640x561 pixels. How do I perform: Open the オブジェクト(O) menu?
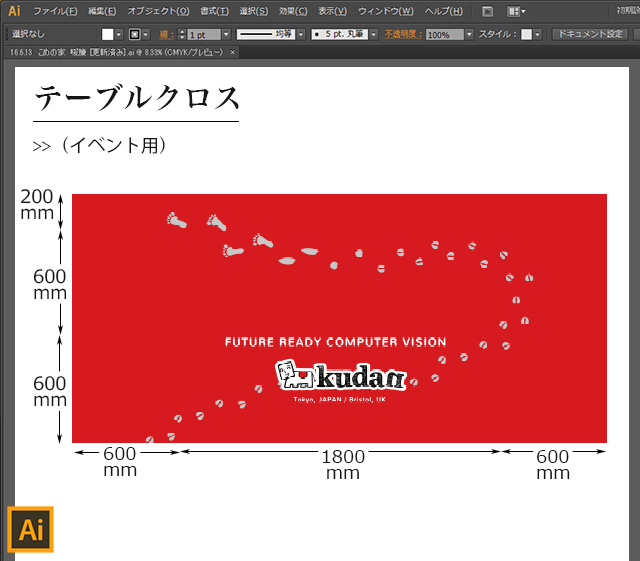pos(158,11)
